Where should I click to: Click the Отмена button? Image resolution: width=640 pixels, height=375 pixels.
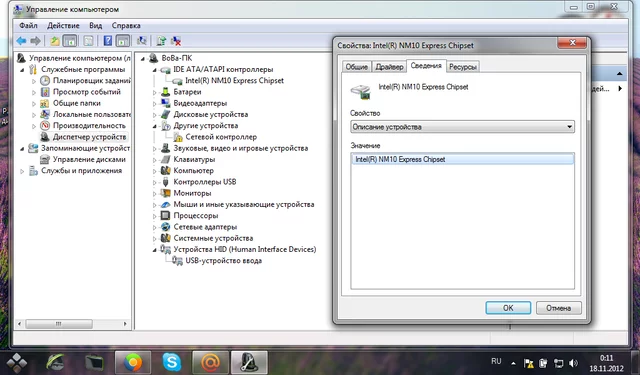pos(558,308)
